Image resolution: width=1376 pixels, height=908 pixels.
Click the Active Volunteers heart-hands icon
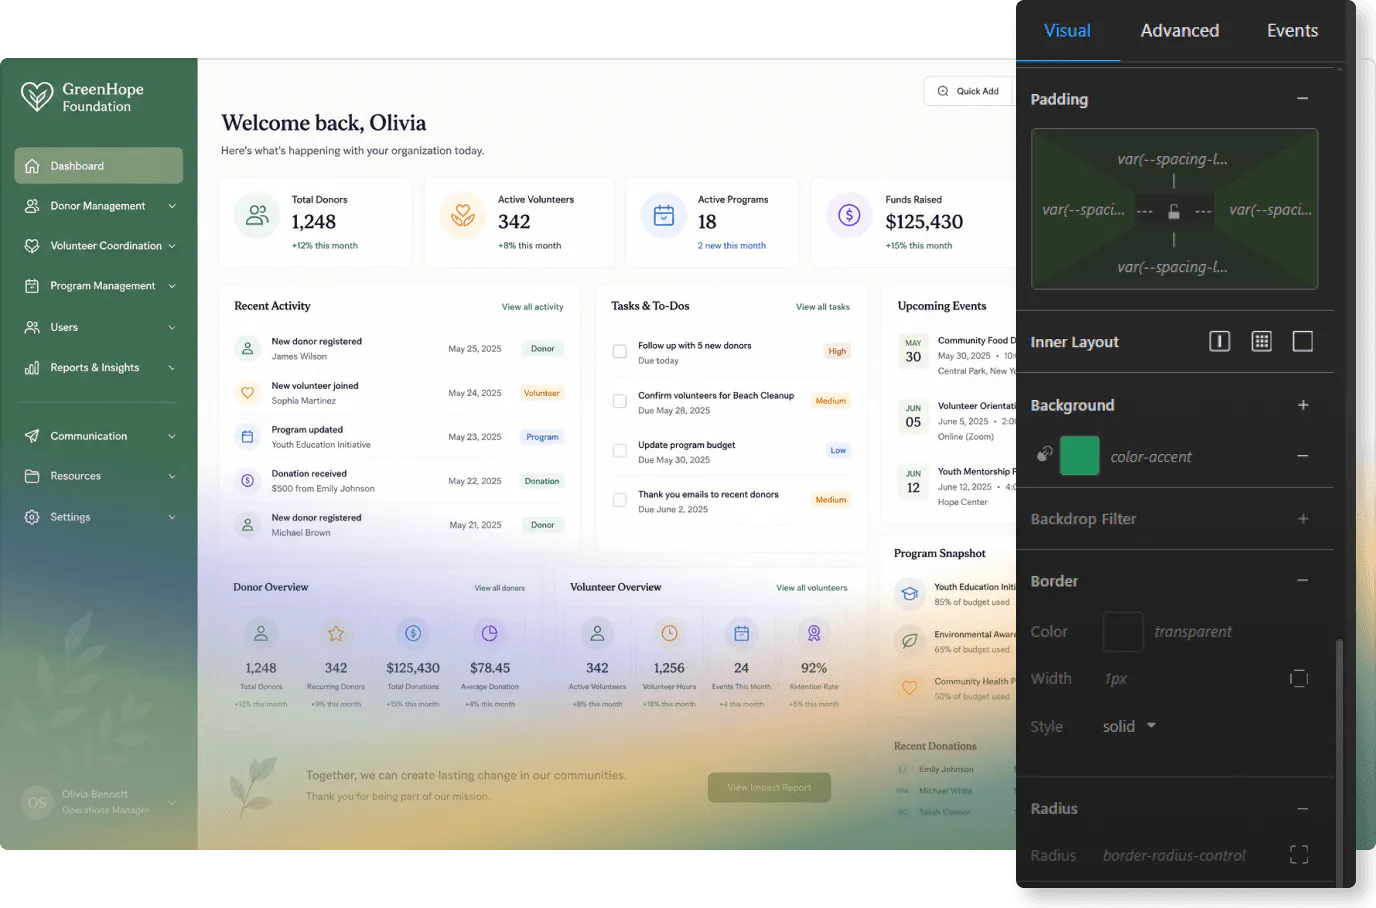click(463, 214)
